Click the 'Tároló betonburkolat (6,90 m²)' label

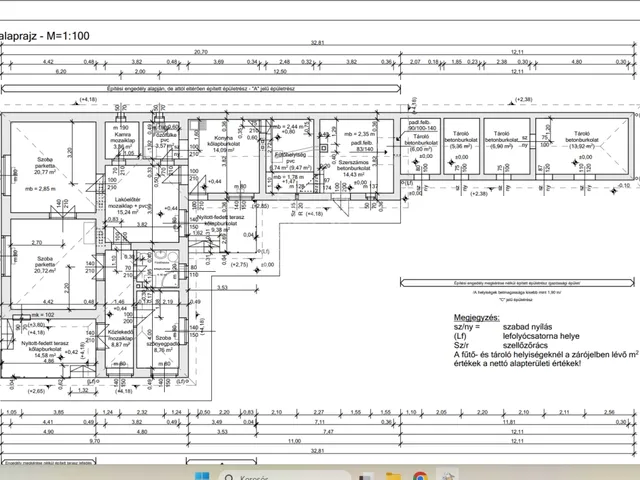click(x=501, y=140)
